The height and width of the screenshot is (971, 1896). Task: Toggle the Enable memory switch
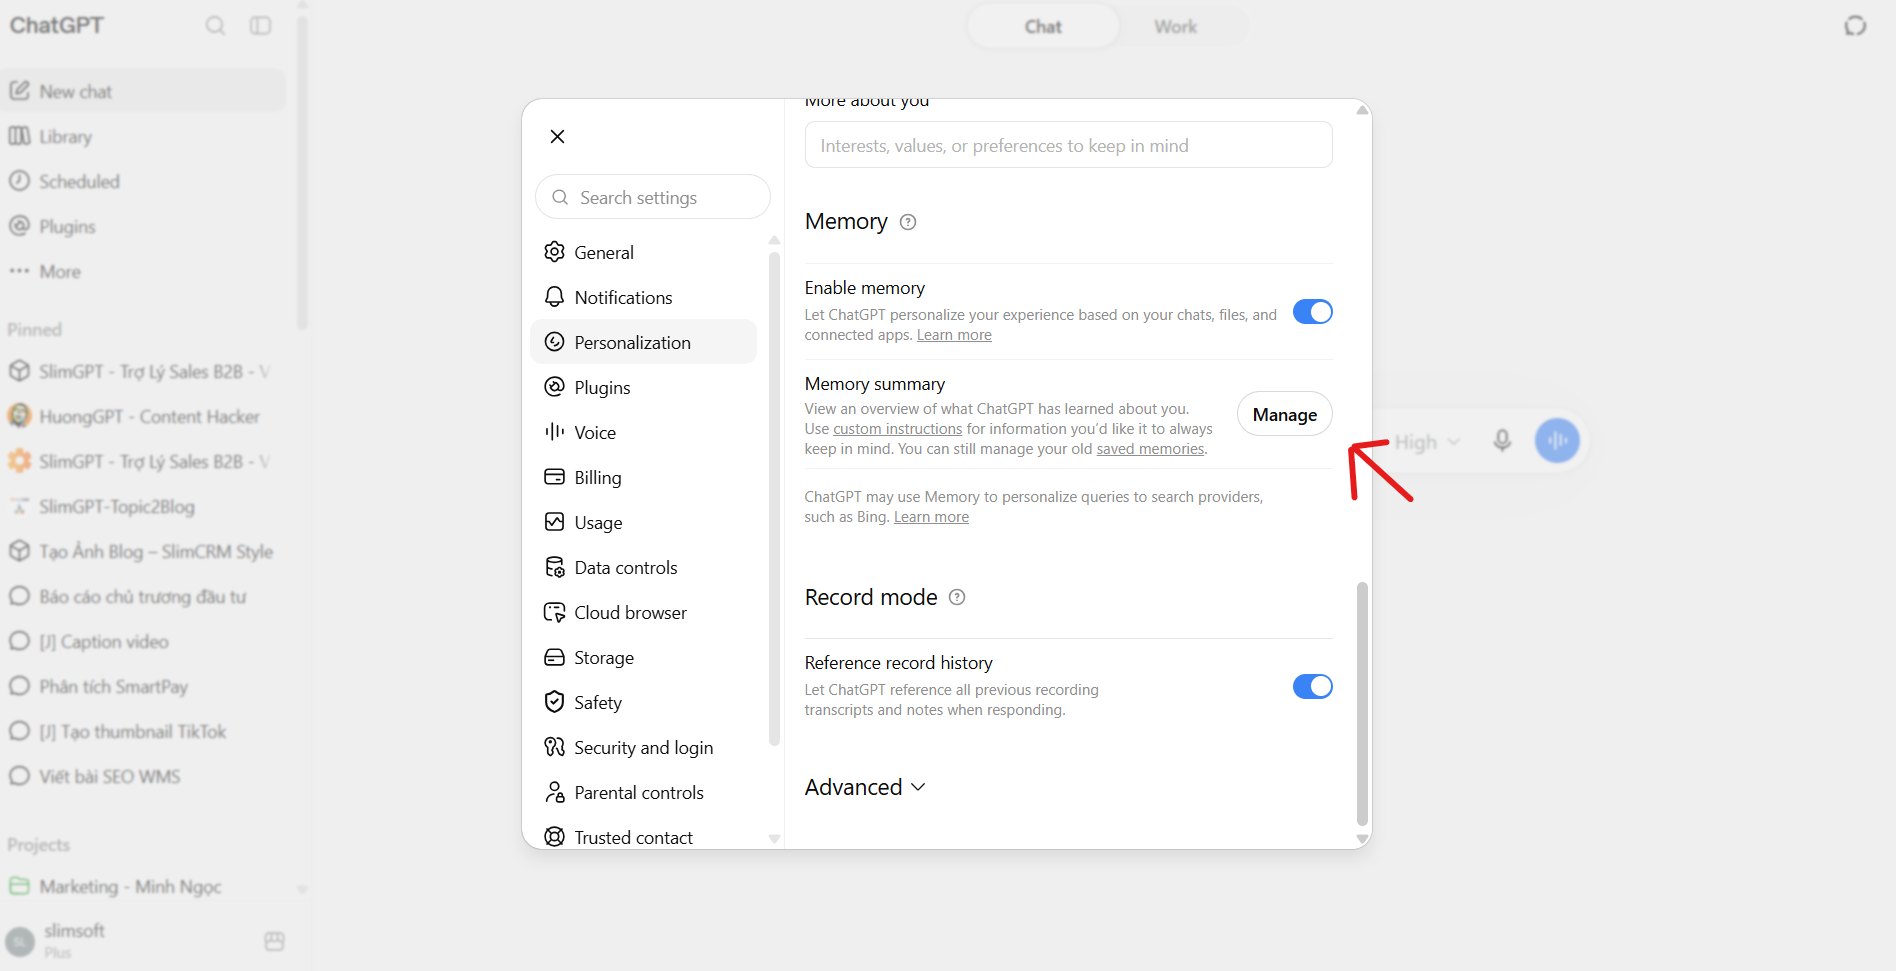click(1312, 312)
